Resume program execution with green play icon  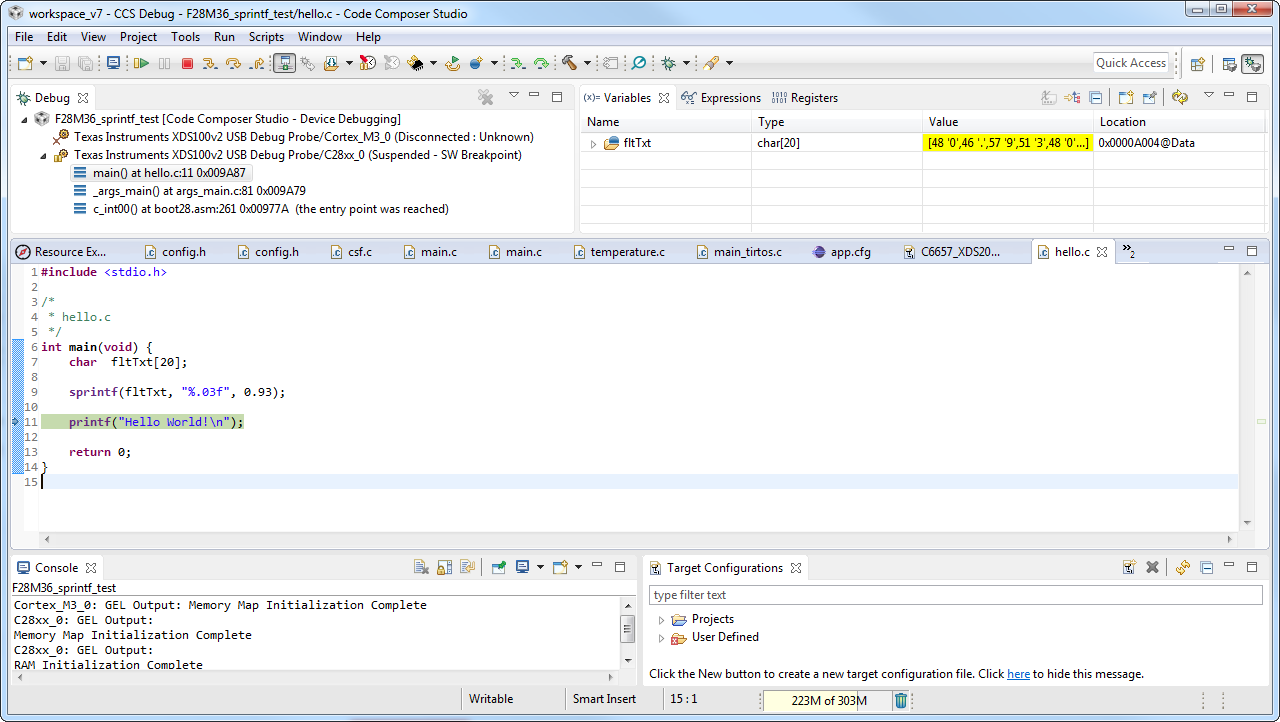coord(141,63)
